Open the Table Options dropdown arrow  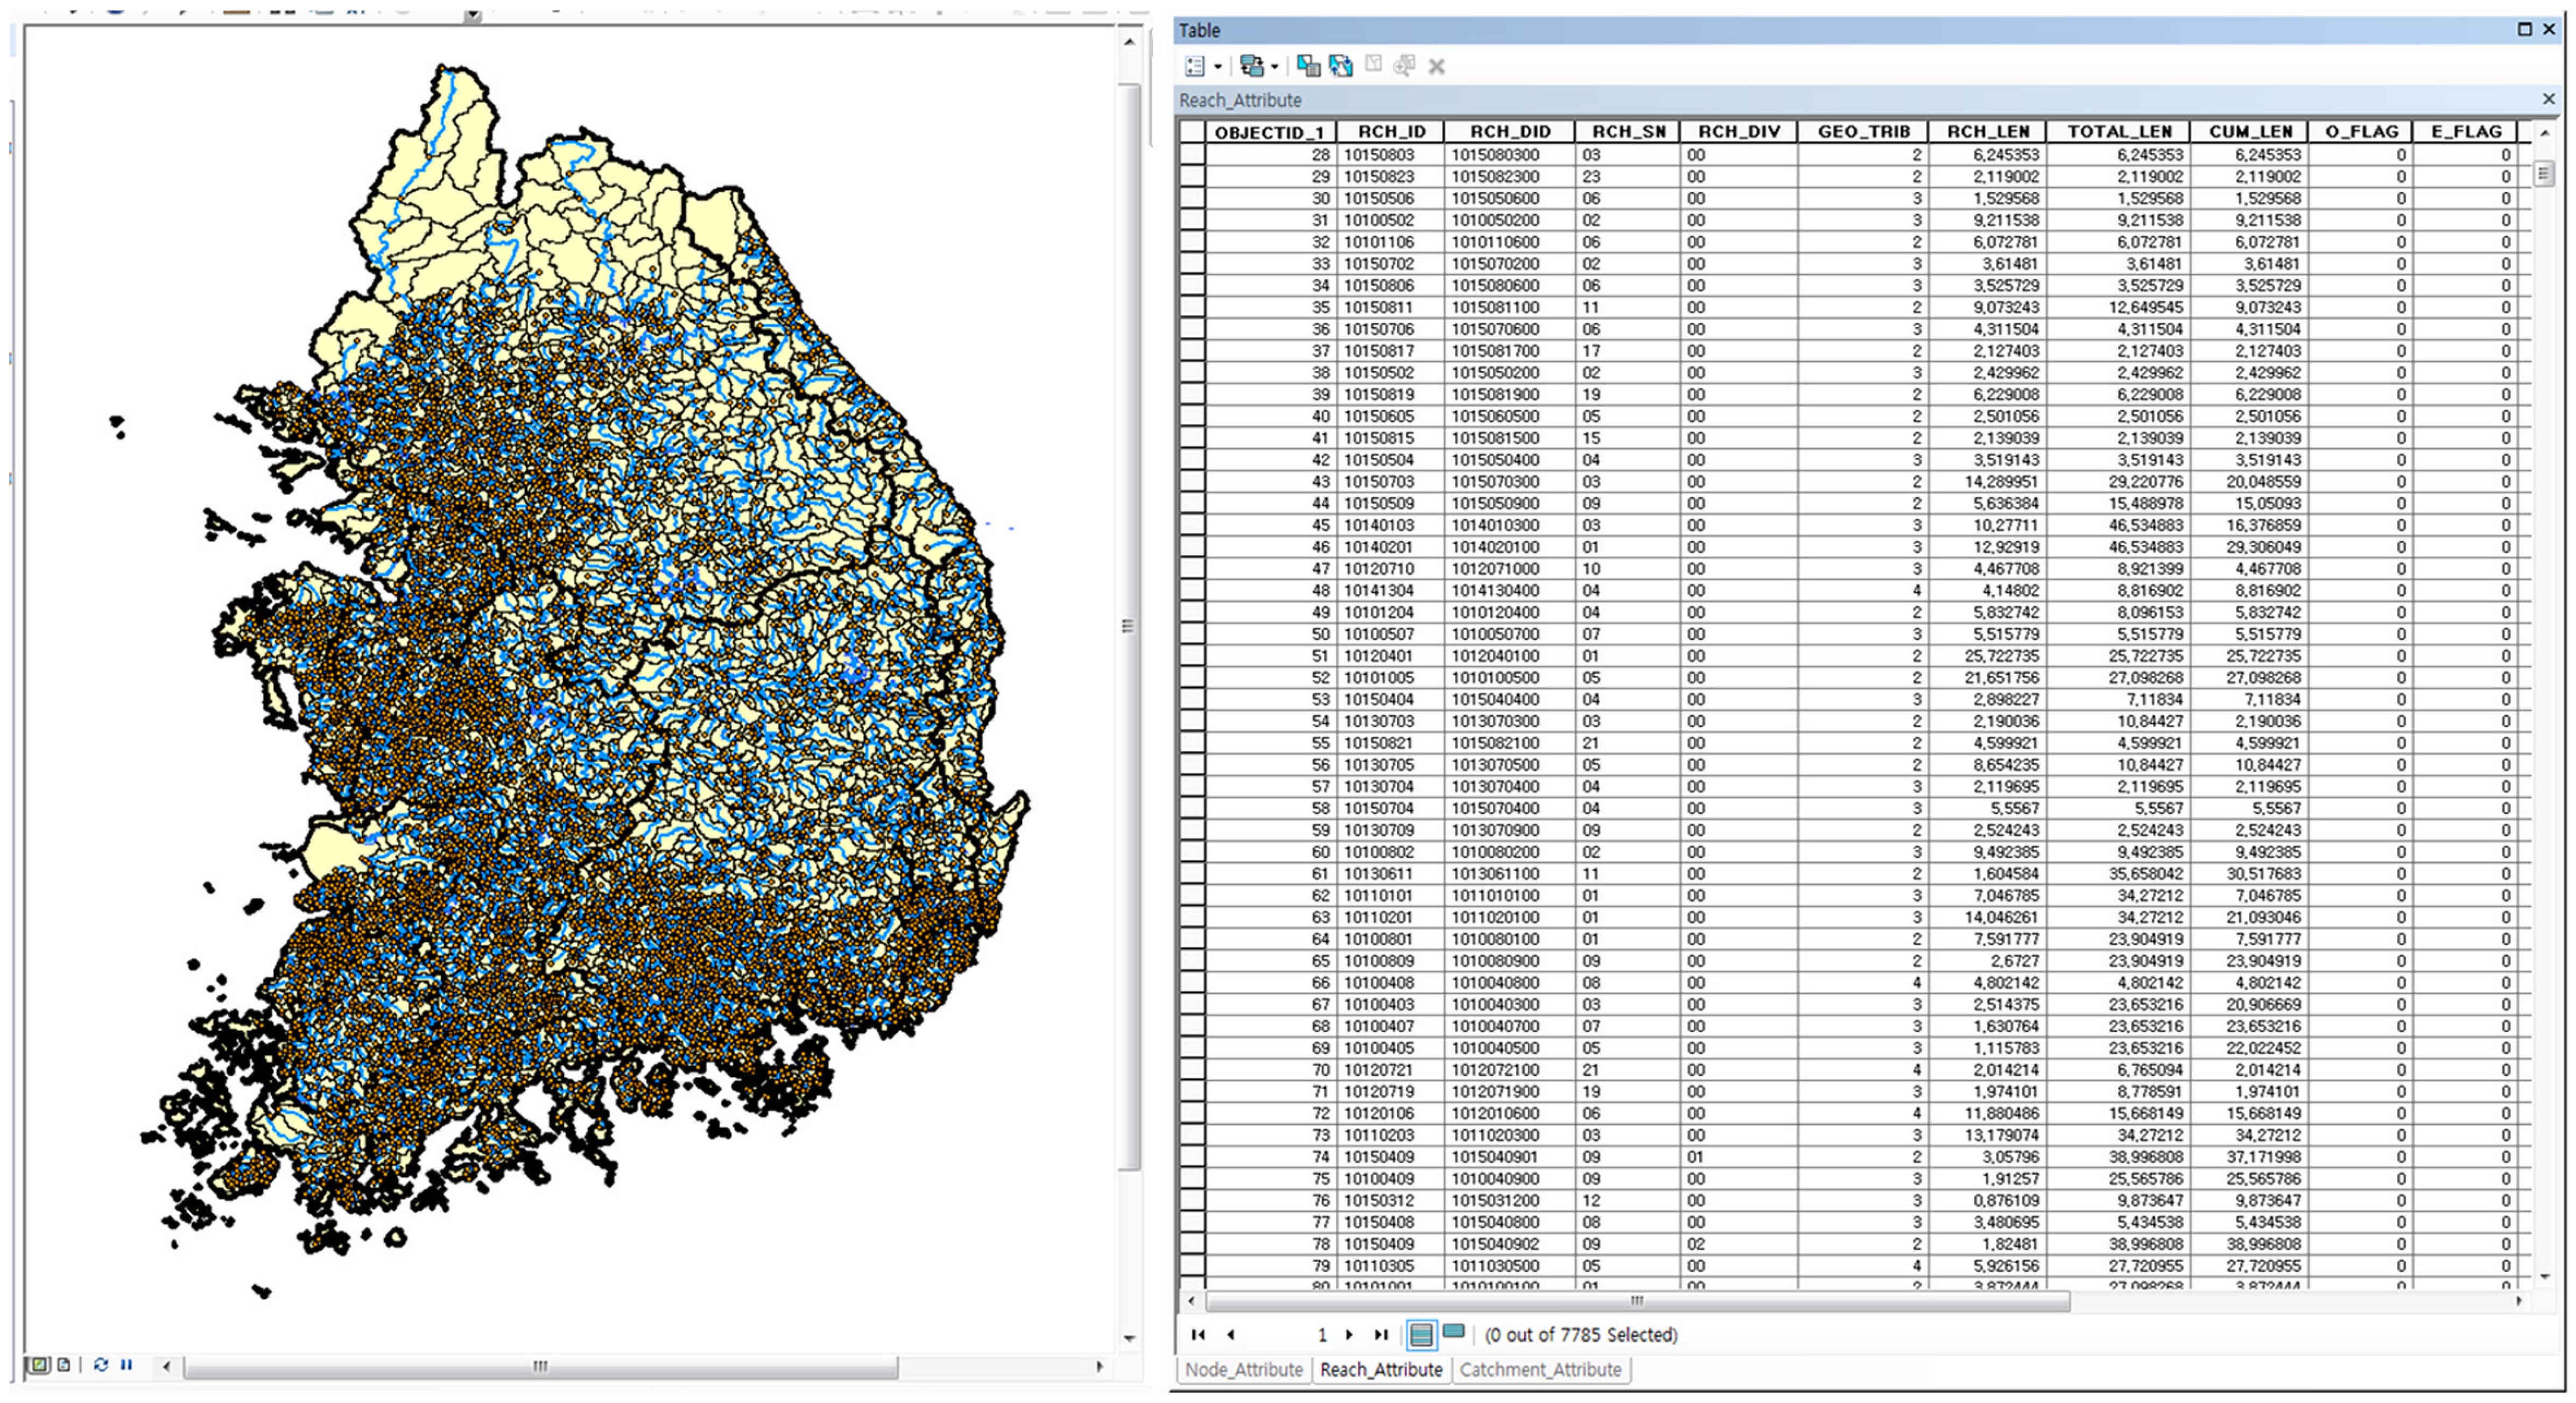coord(1218,67)
